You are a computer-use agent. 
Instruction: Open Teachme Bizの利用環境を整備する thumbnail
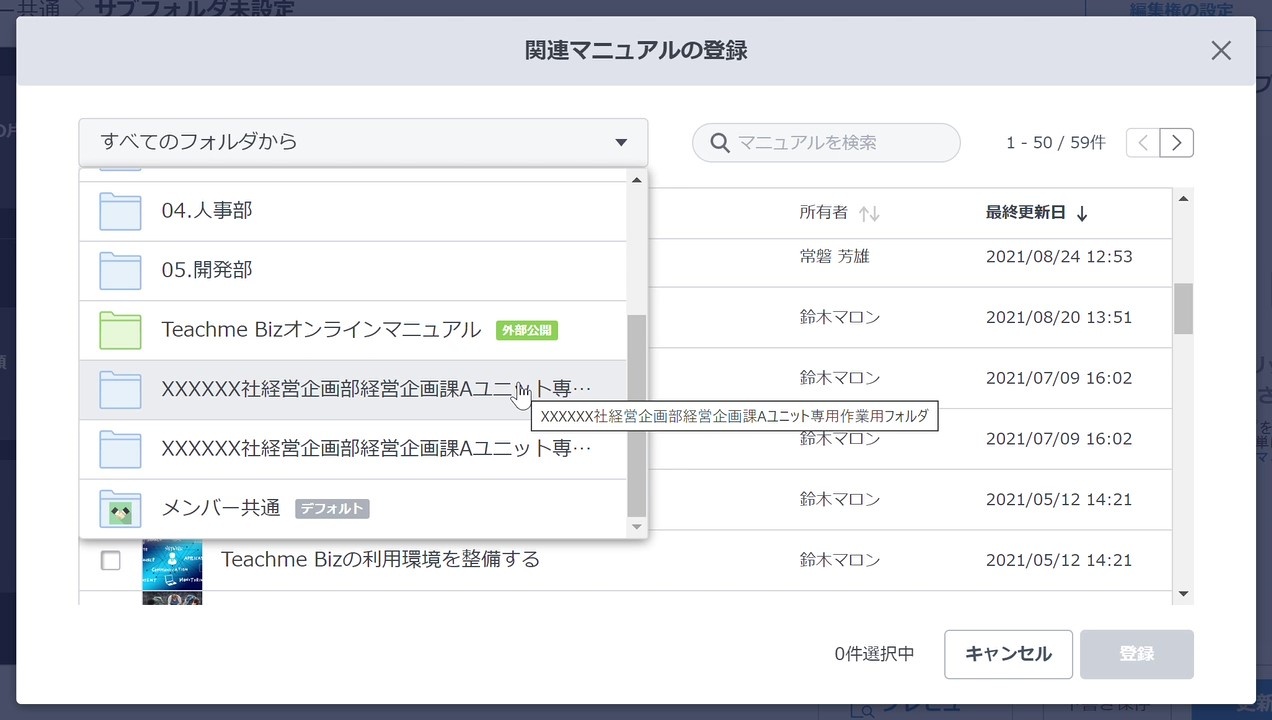click(x=172, y=560)
